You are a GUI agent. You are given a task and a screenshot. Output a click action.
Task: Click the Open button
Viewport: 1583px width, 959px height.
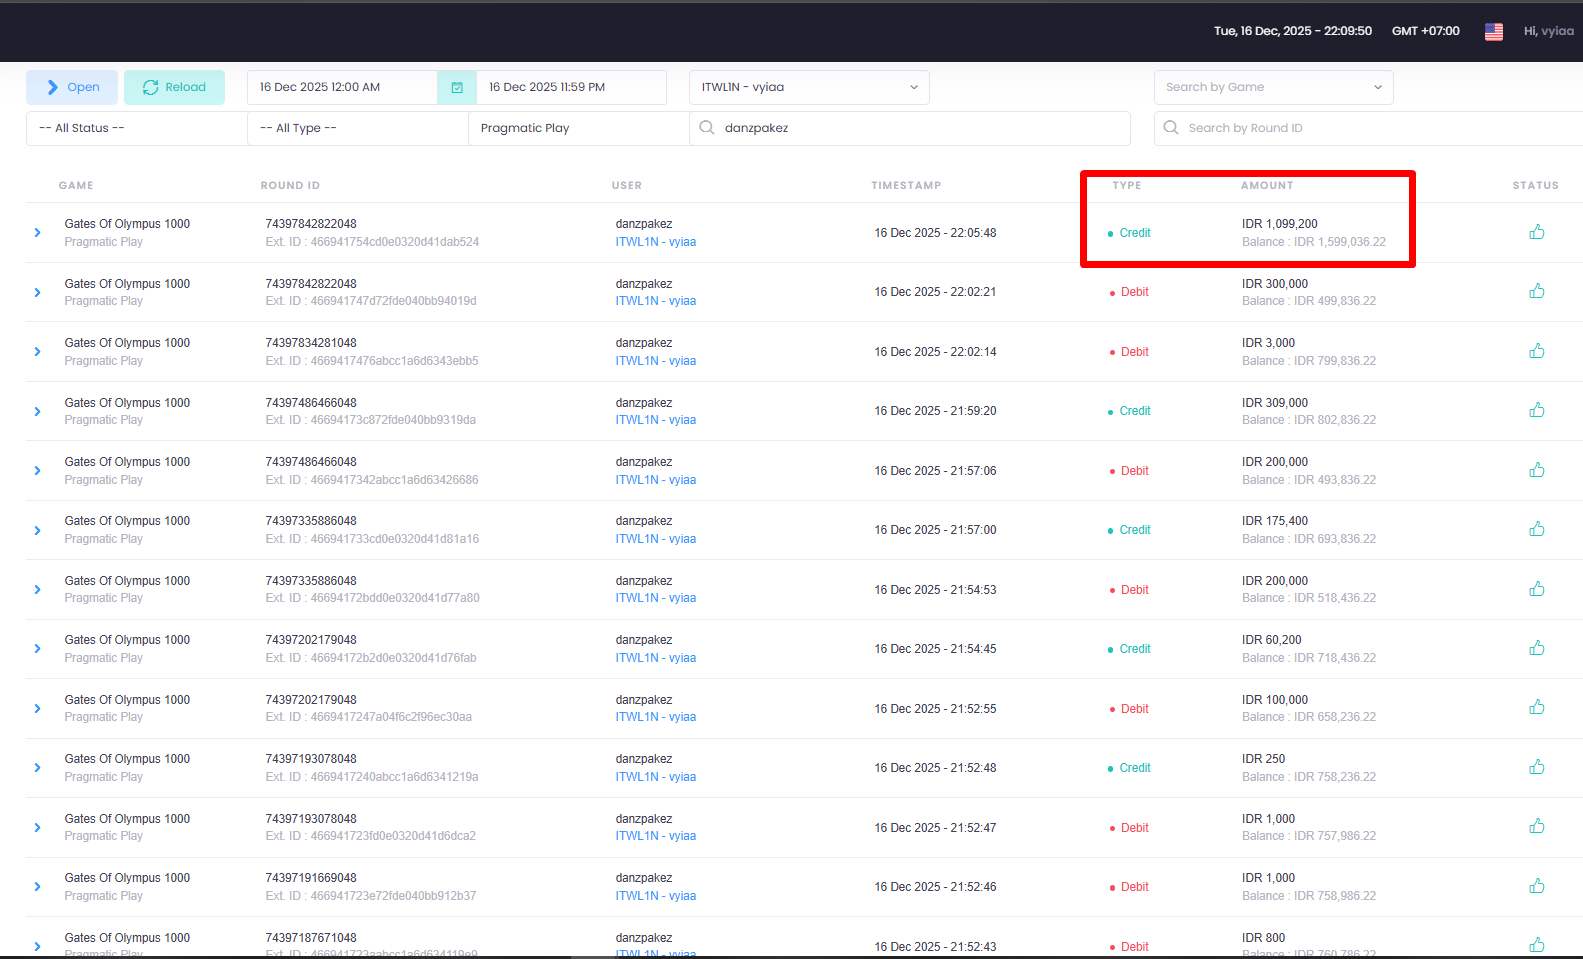[x=72, y=87]
